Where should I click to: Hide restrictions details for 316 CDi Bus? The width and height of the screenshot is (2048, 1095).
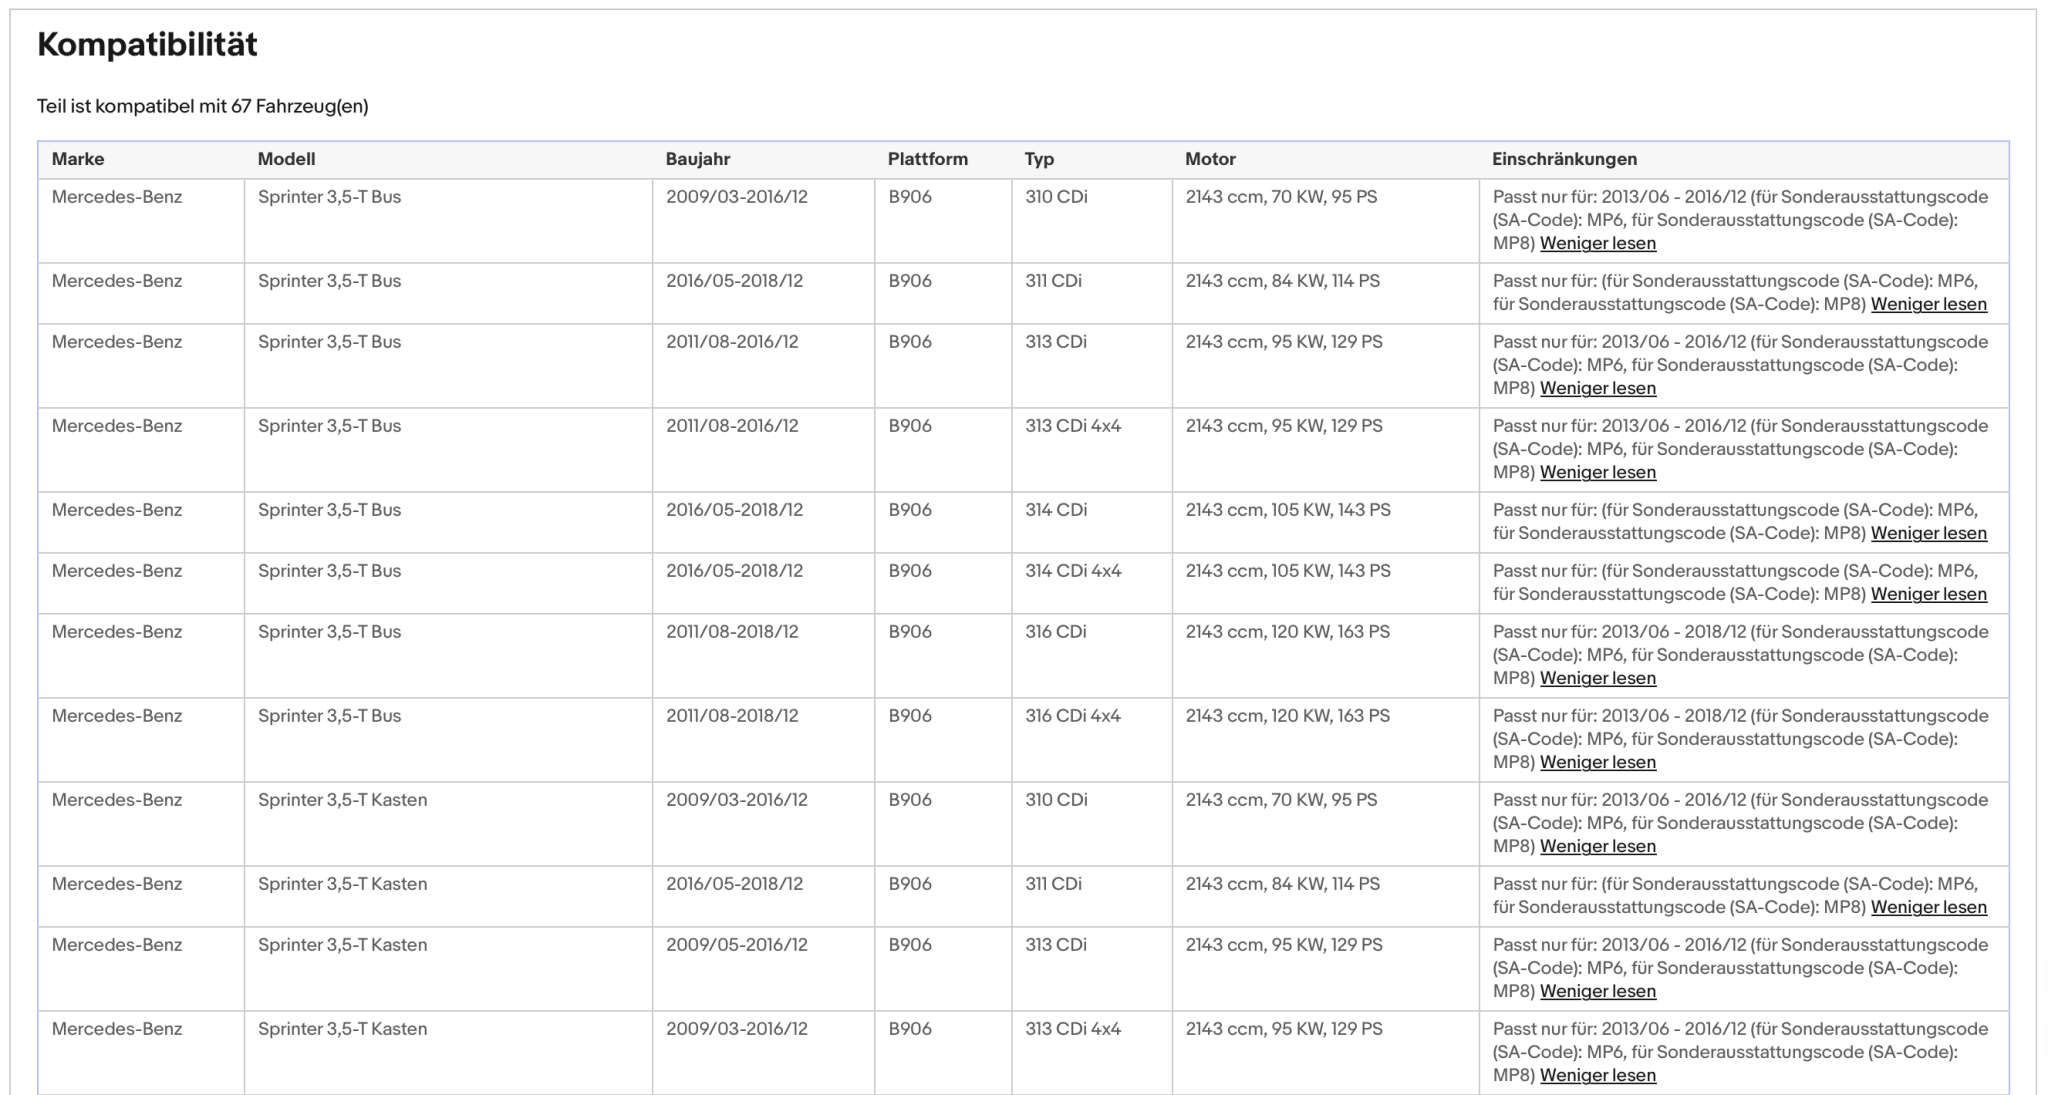pos(1597,678)
